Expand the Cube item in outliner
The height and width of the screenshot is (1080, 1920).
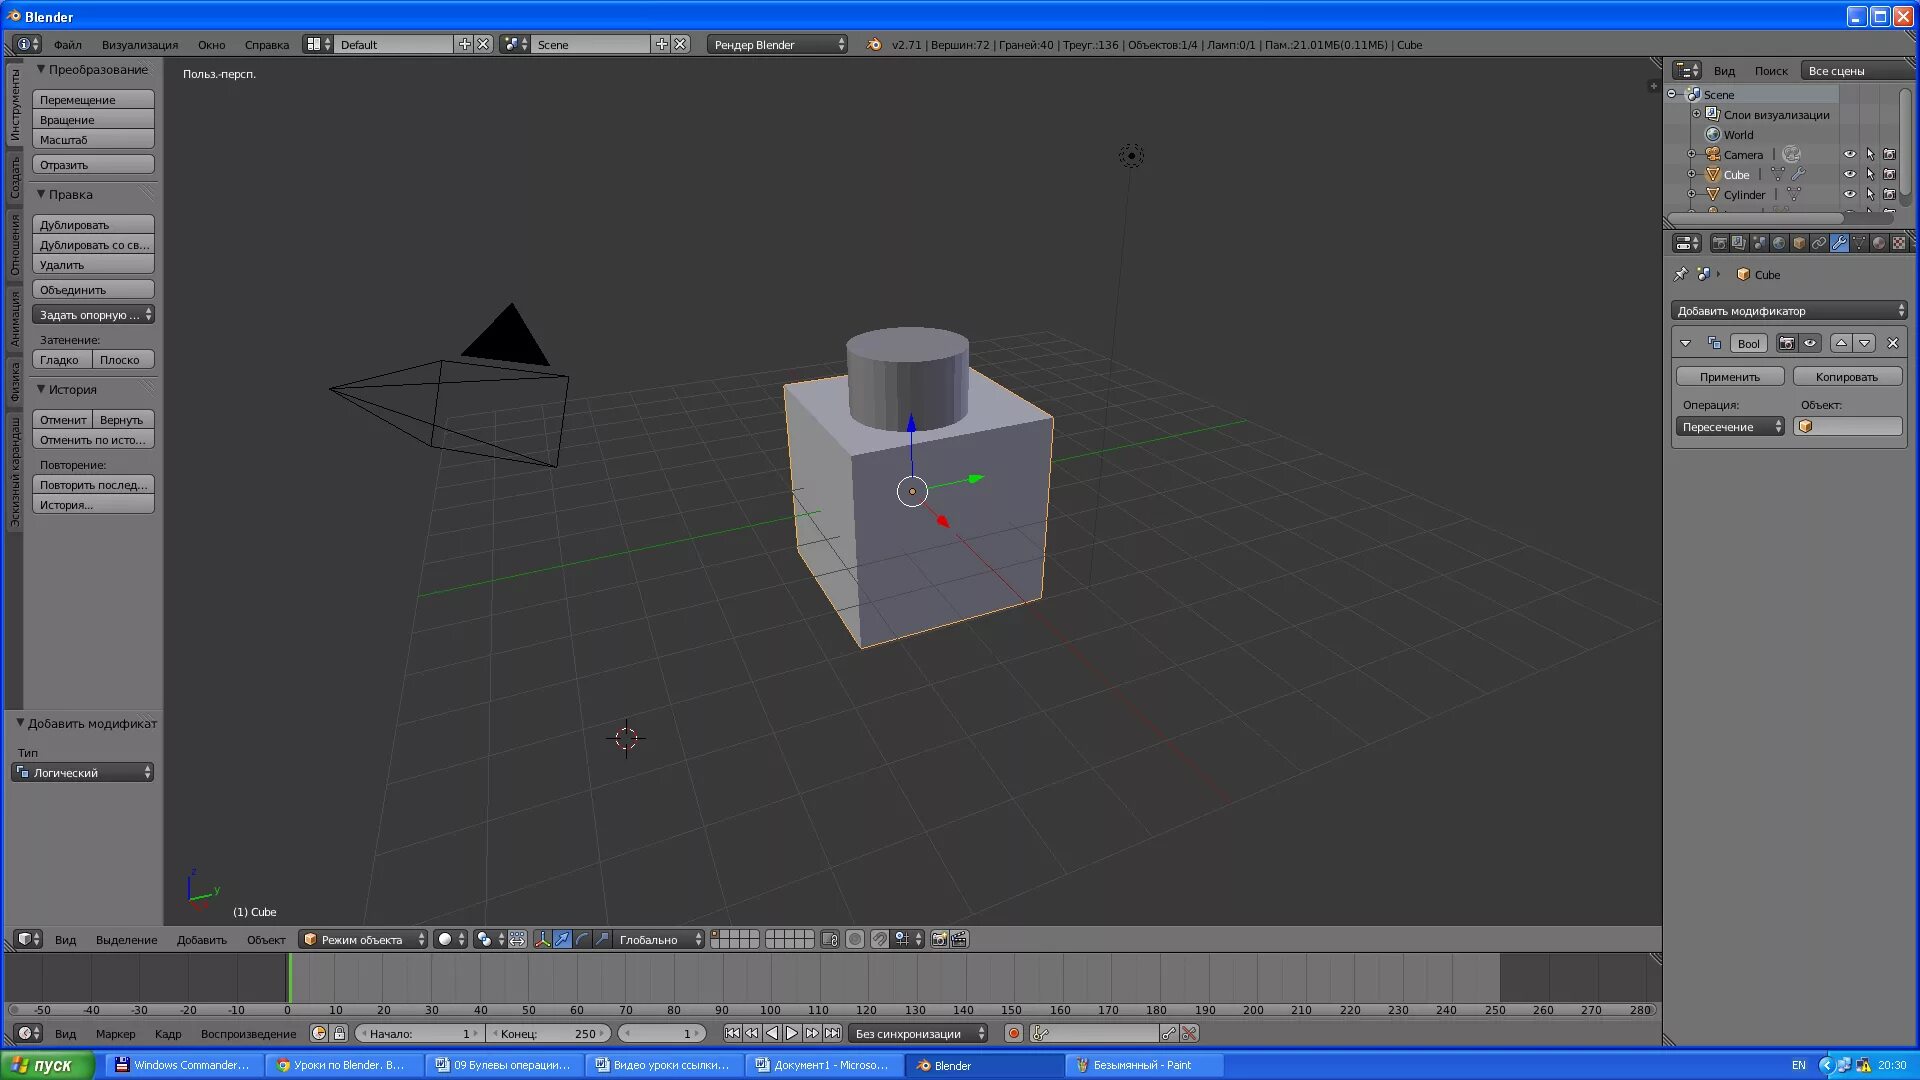(x=1691, y=174)
